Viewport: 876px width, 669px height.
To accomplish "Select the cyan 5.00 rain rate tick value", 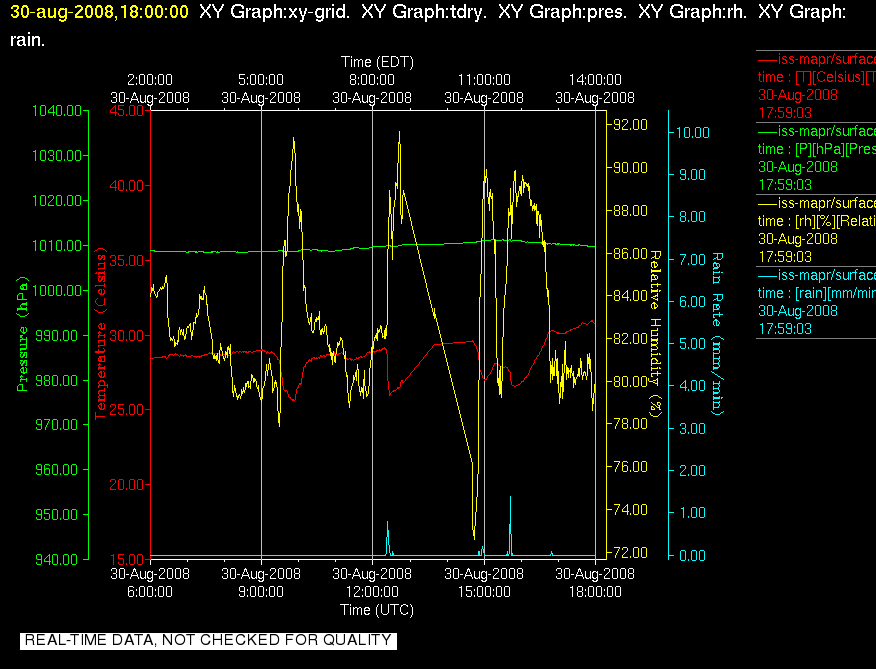I will coord(693,344).
